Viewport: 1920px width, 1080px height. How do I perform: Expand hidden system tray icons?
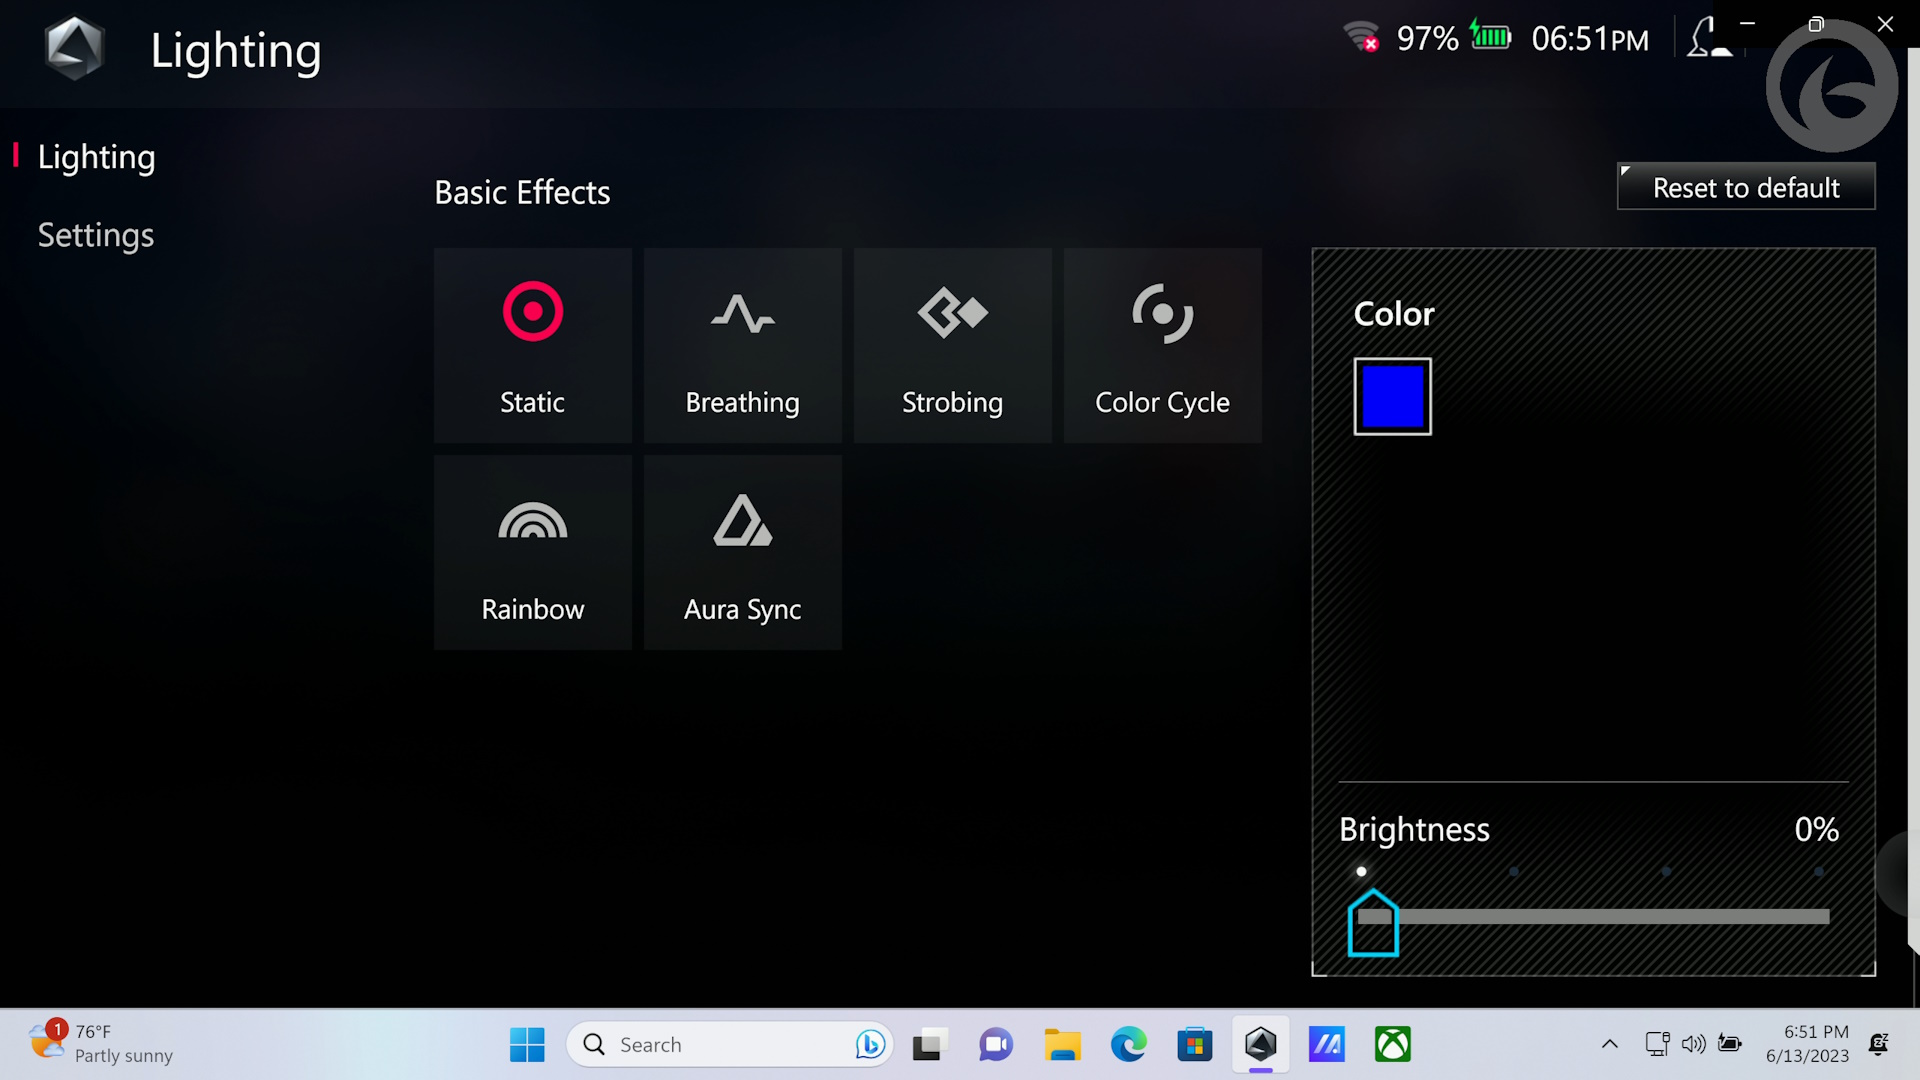(1609, 1044)
